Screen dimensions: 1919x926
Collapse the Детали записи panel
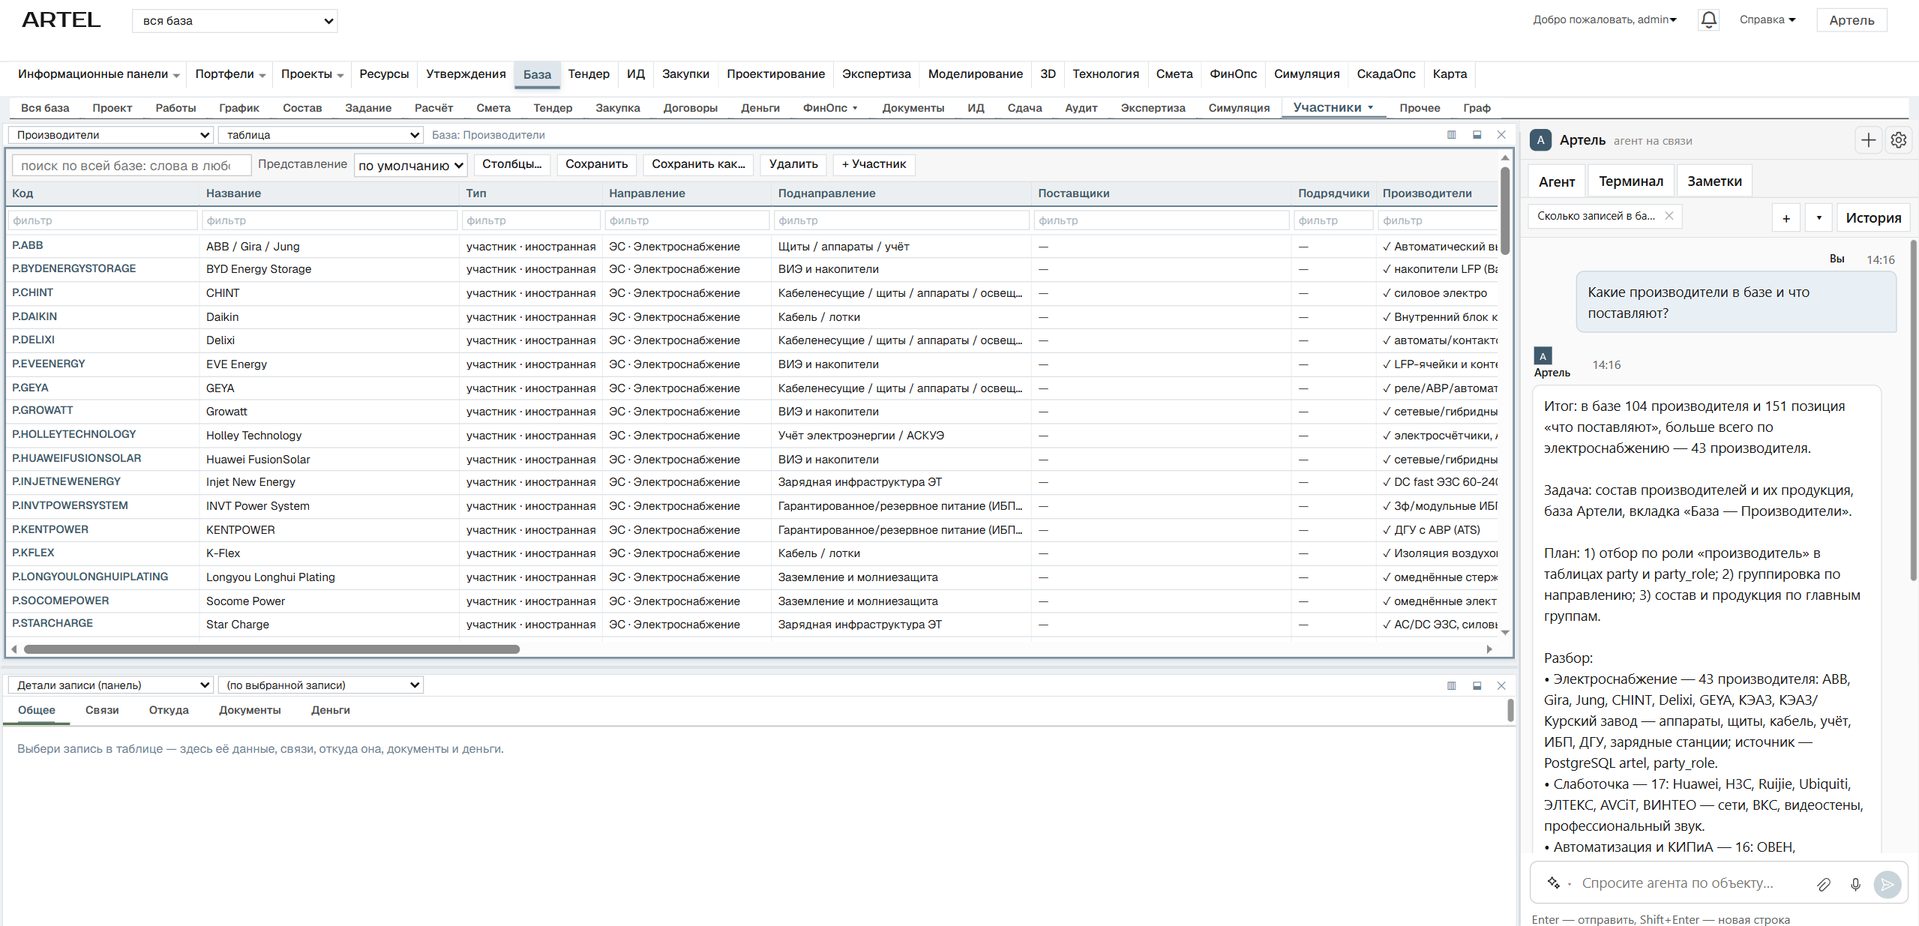pyautogui.click(x=1477, y=686)
